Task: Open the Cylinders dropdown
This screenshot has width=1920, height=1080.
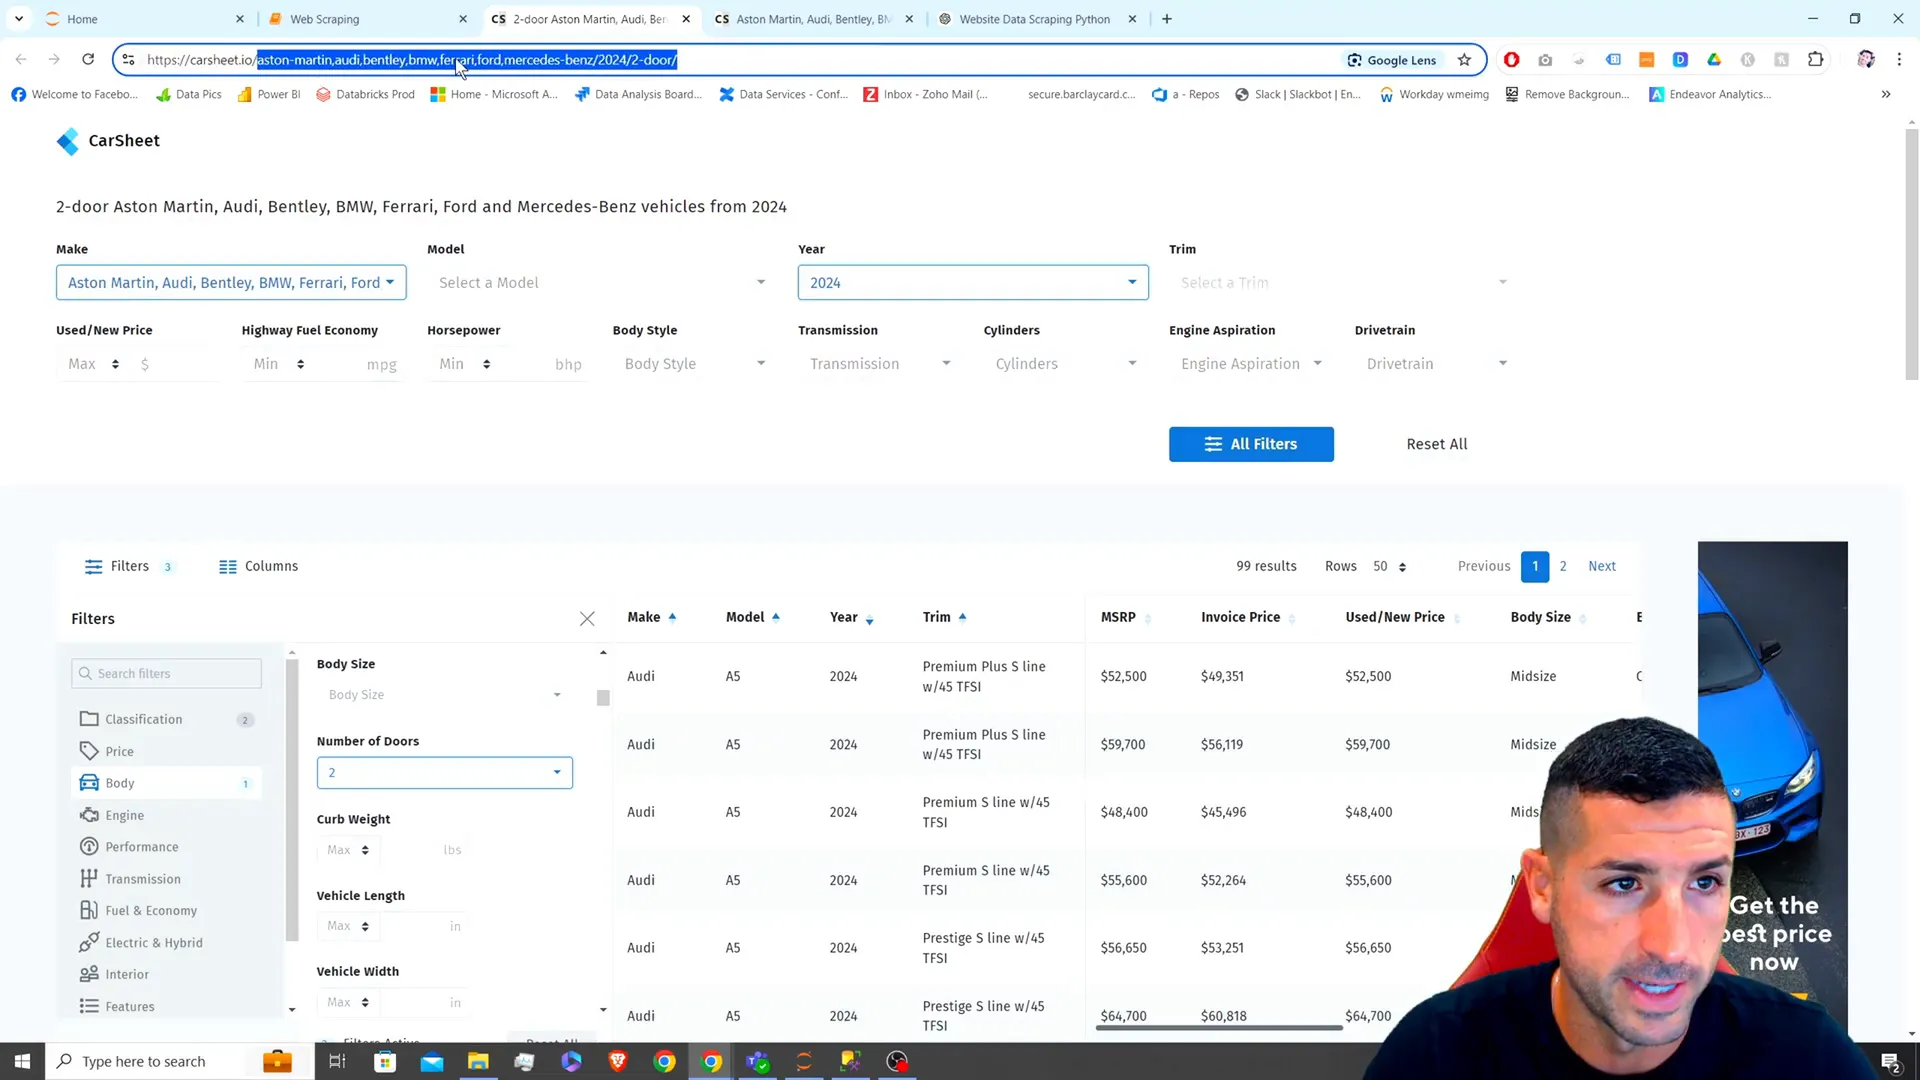Action: coord(1066,364)
